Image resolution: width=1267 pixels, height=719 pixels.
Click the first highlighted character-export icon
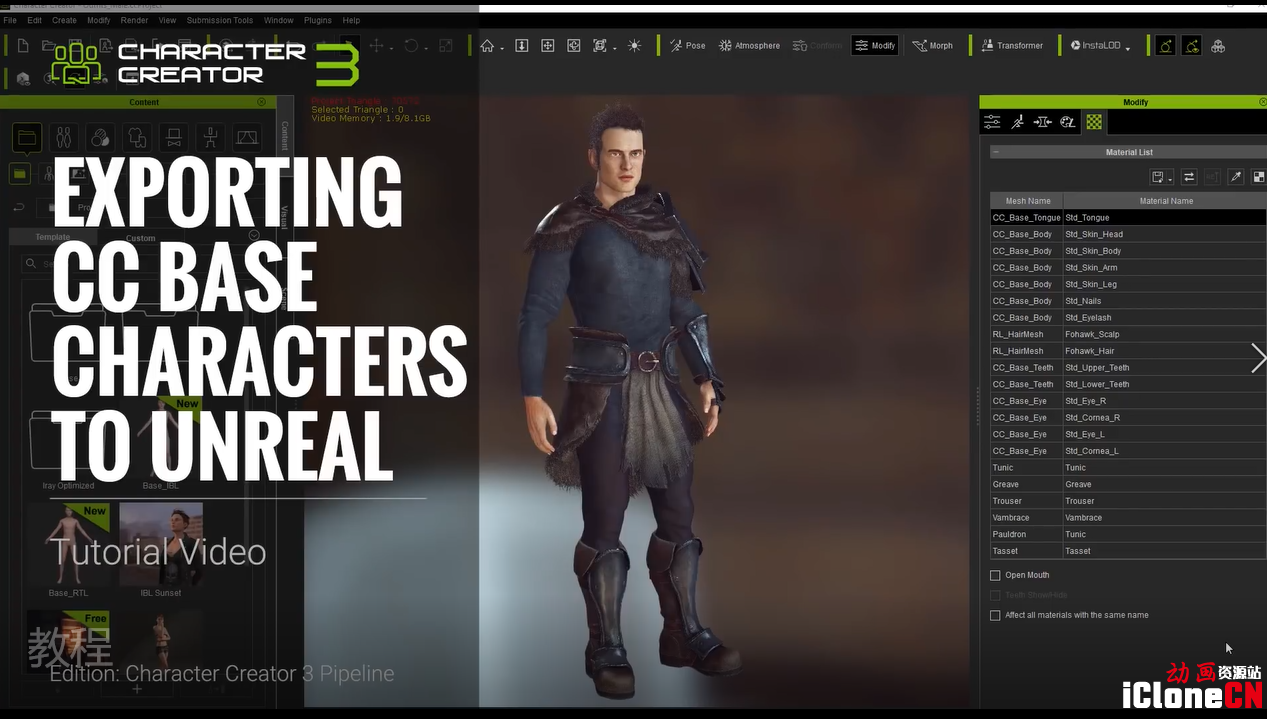pos(1165,46)
